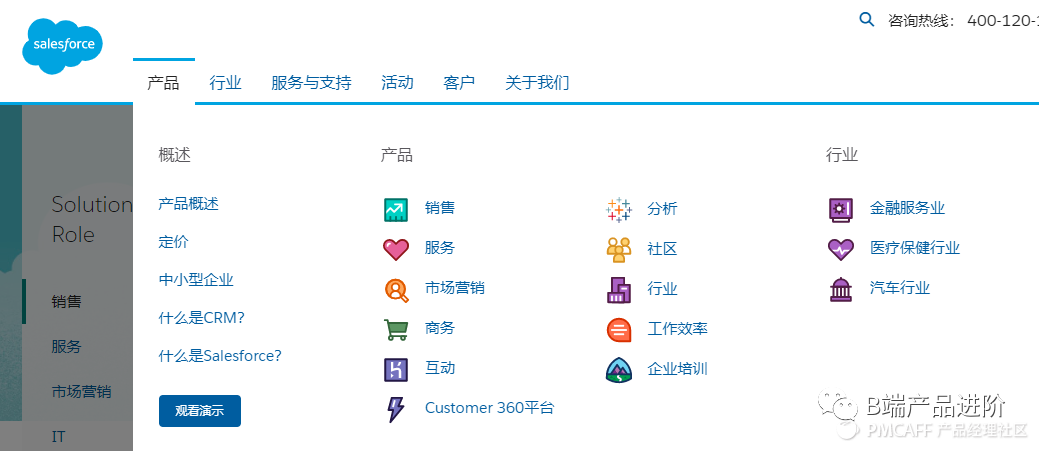The height and width of the screenshot is (451, 1039).
Task: Select 市场营销 in the dimmed left sidebar
Action: 82,391
